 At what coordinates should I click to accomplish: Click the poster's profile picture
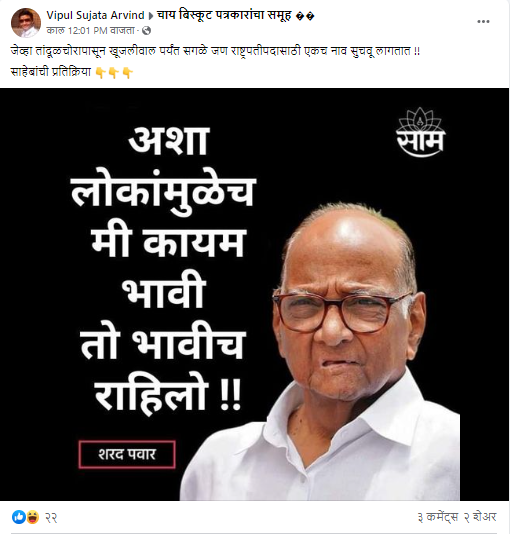click(26, 23)
